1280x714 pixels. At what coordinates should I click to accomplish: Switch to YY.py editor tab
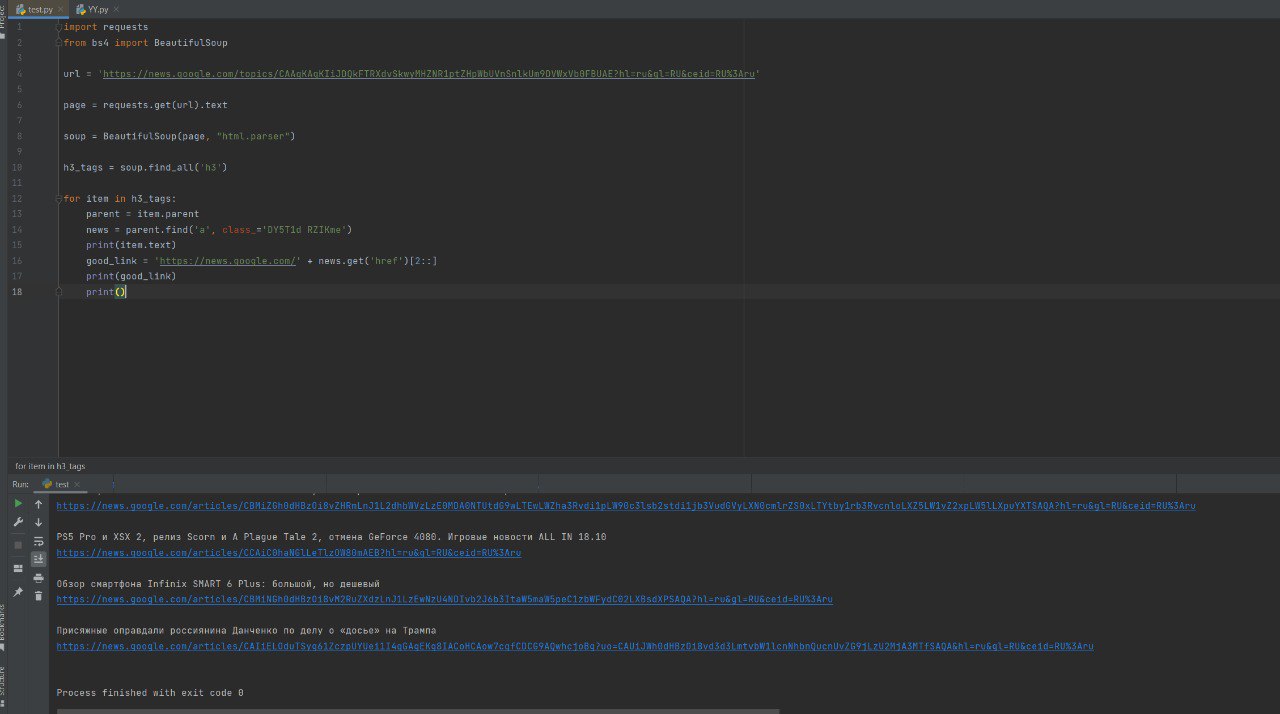point(97,9)
